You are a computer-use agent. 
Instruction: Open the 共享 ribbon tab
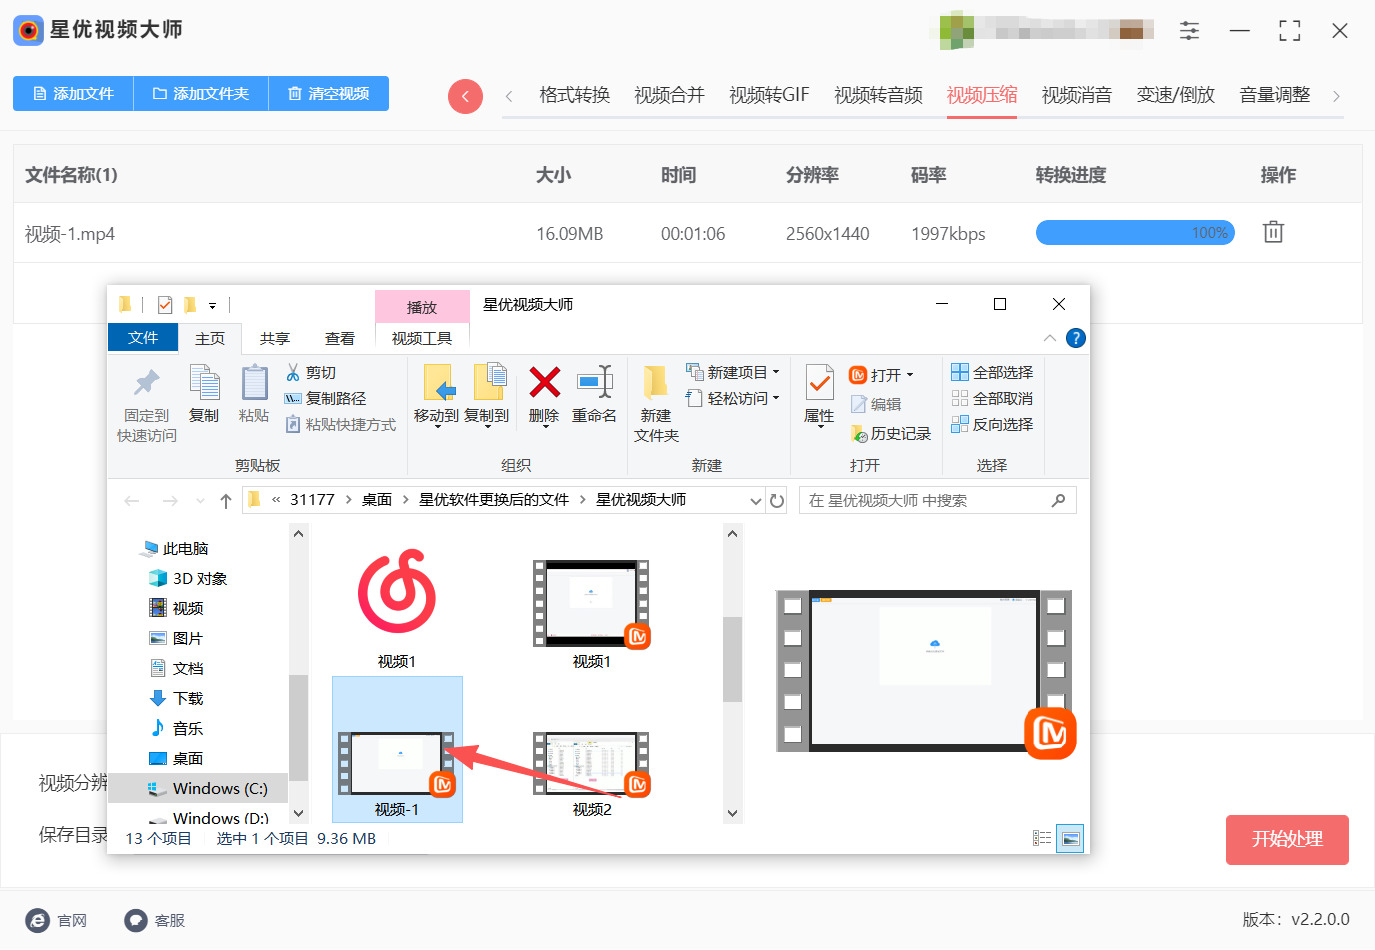tap(275, 339)
